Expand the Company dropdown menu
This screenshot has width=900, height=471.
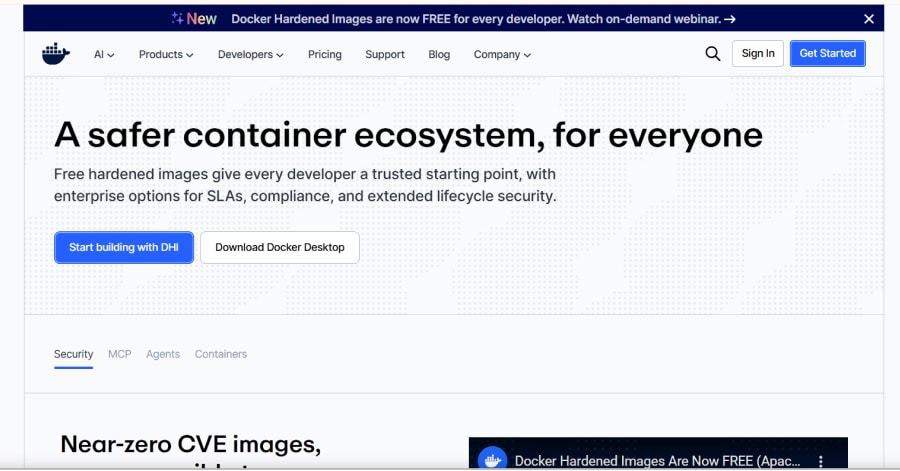[502, 55]
